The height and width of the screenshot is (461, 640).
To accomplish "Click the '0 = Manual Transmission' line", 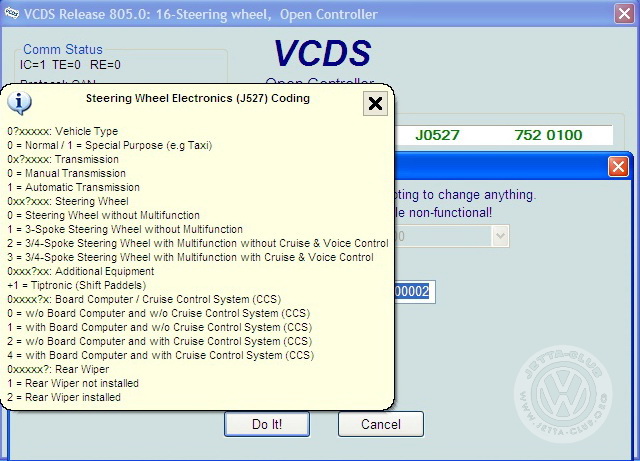I will [67, 174].
